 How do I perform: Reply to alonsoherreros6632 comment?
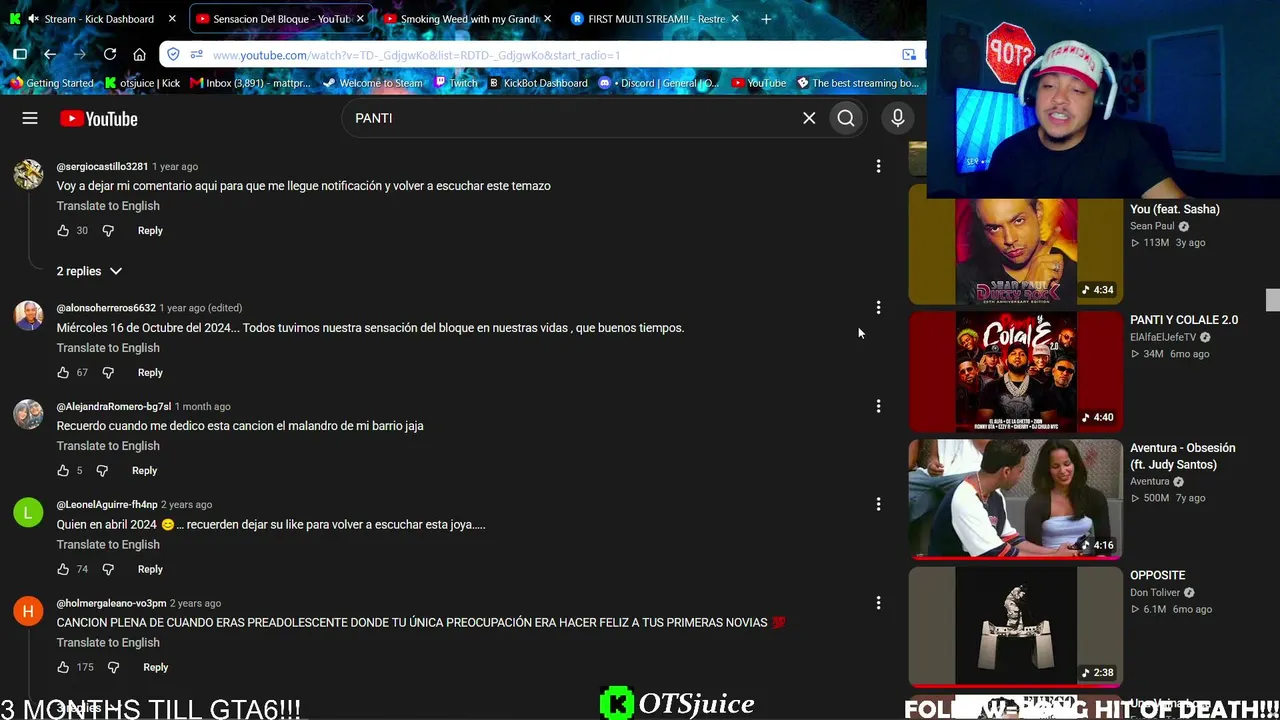click(x=150, y=372)
